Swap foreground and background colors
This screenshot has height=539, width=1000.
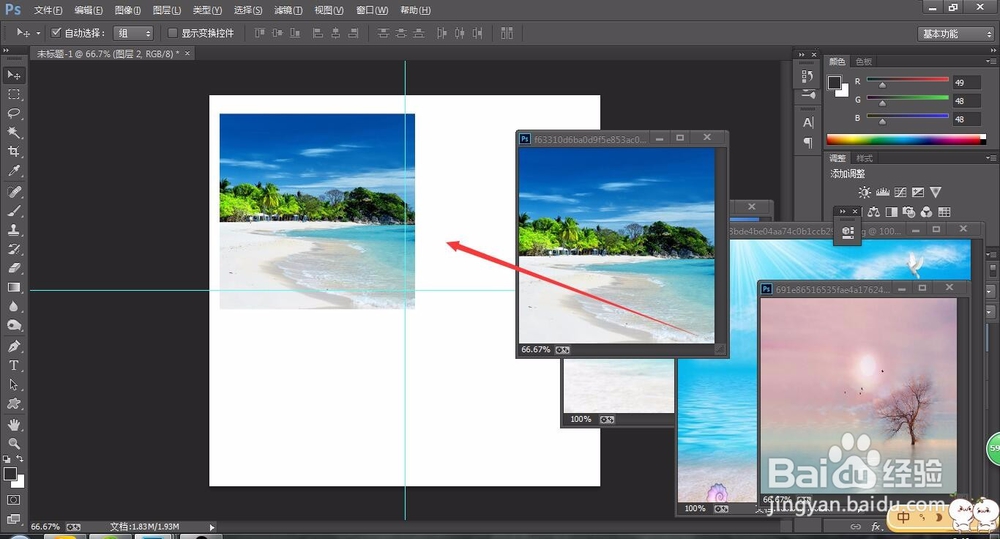[x=20, y=459]
